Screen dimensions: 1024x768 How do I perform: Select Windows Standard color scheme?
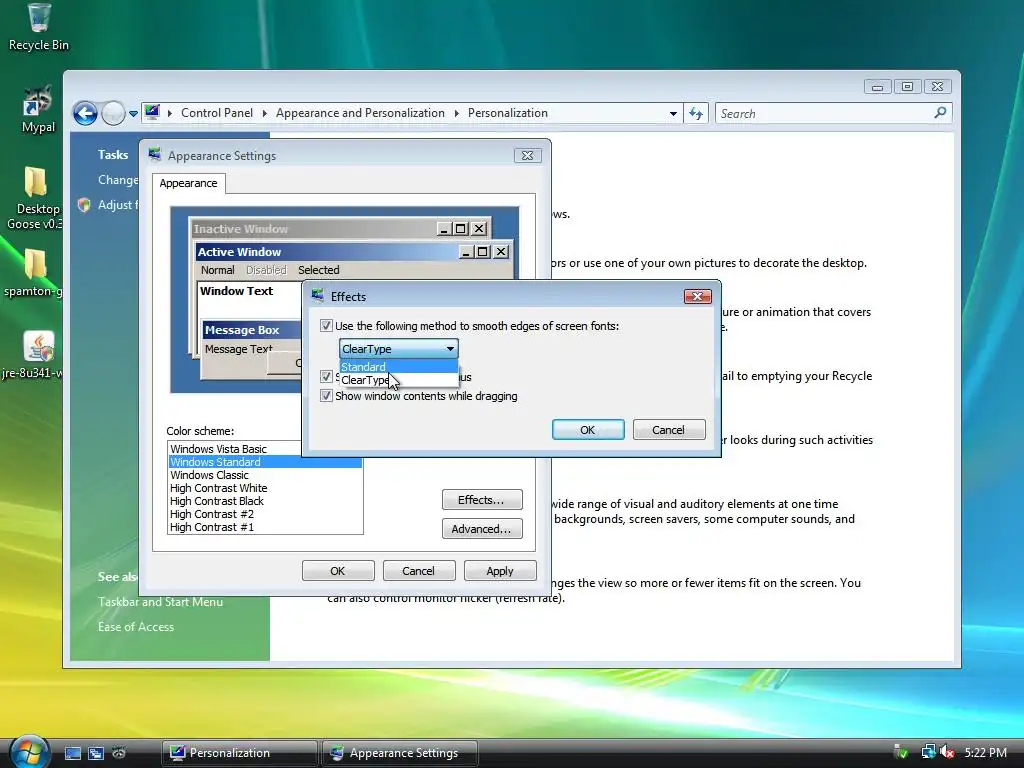pyautogui.click(x=264, y=462)
